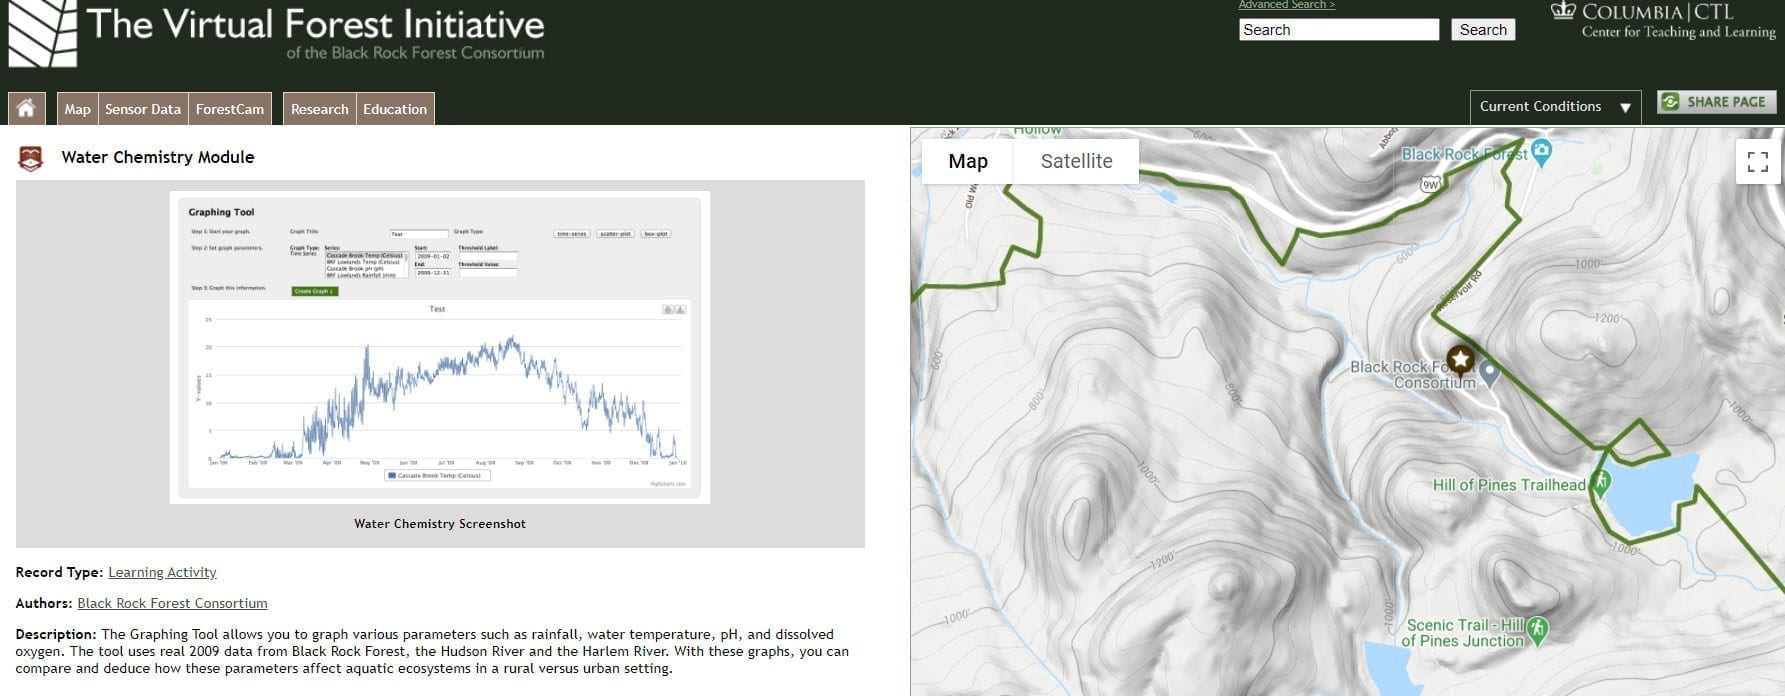Switch map to Satellite view

(1076, 161)
